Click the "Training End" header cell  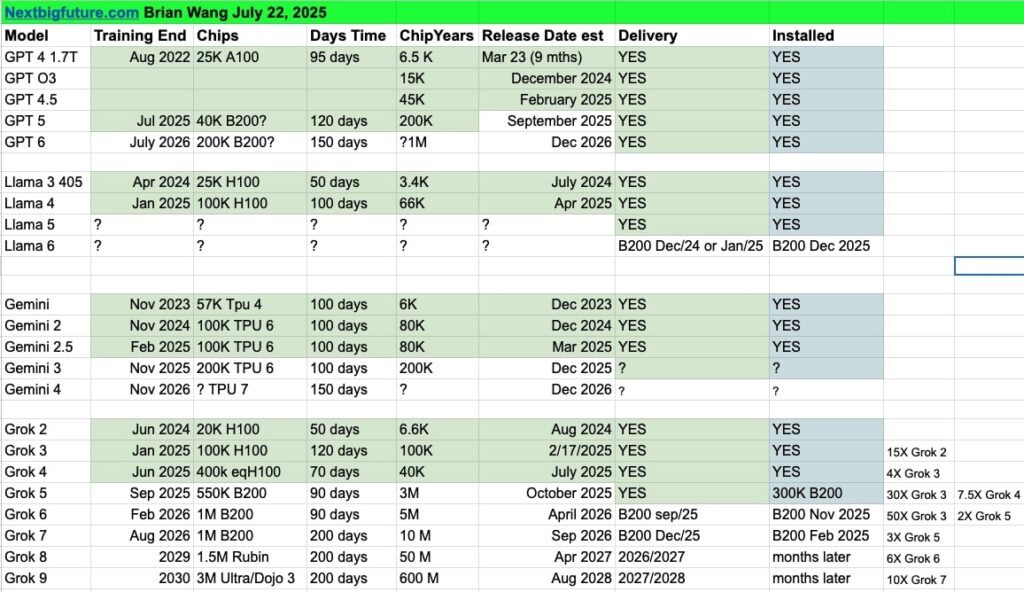(142, 35)
